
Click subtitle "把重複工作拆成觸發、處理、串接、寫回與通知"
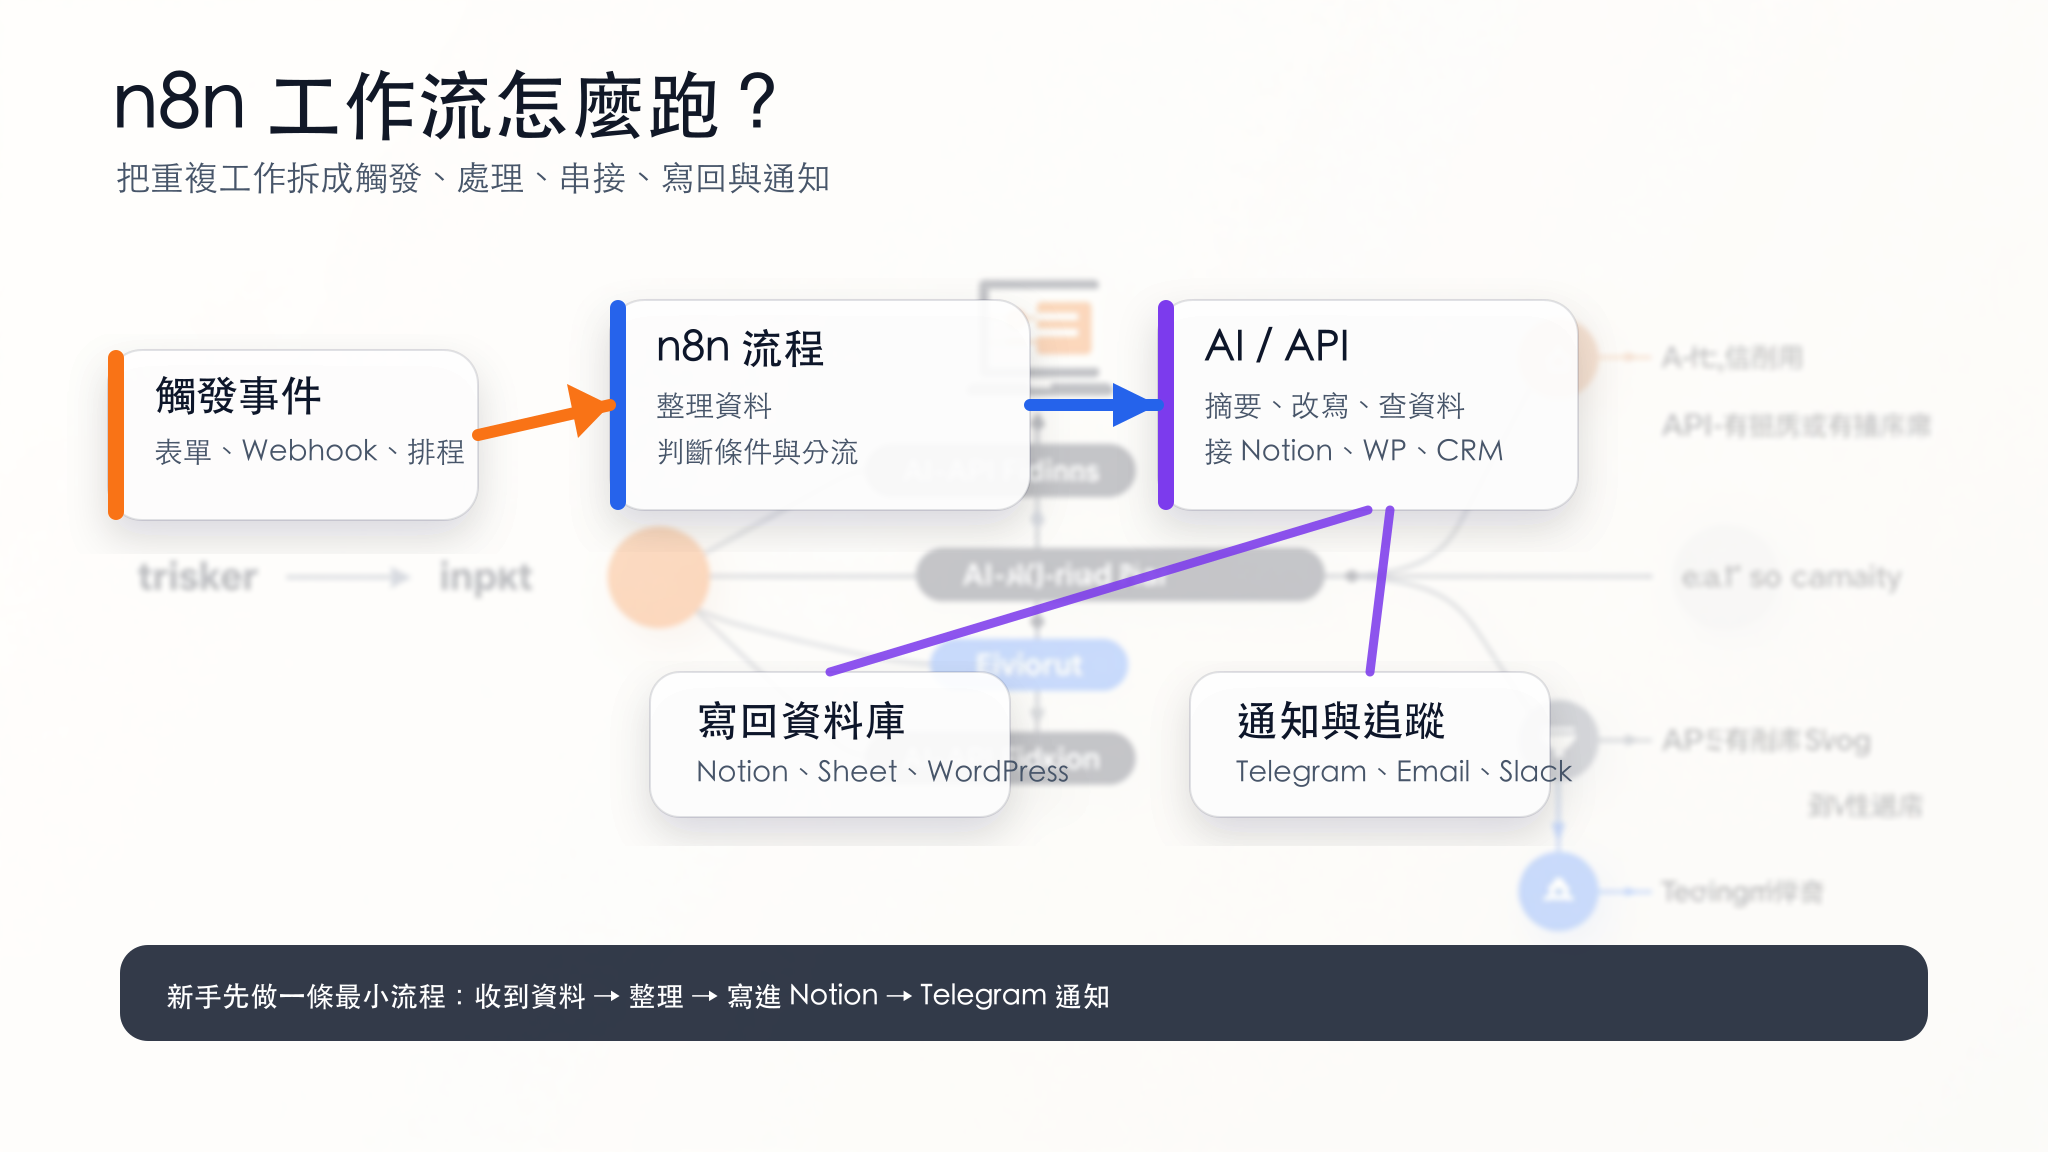pos(473,178)
